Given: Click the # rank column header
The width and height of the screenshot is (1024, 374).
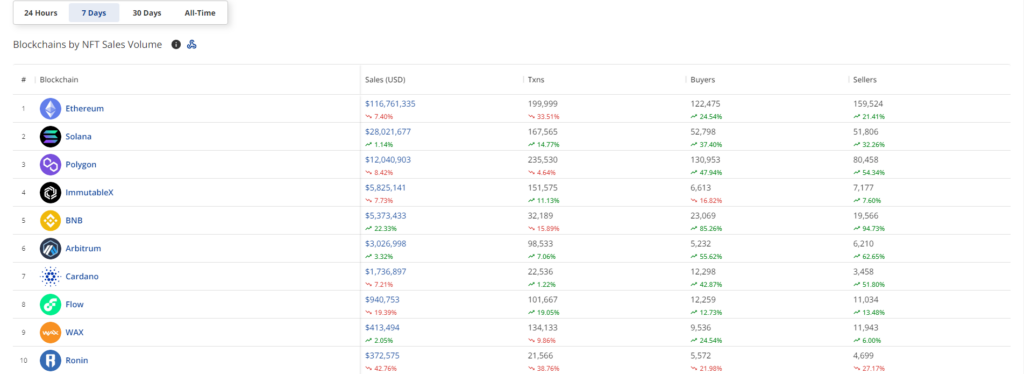Looking at the screenshot, I should click(24, 80).
